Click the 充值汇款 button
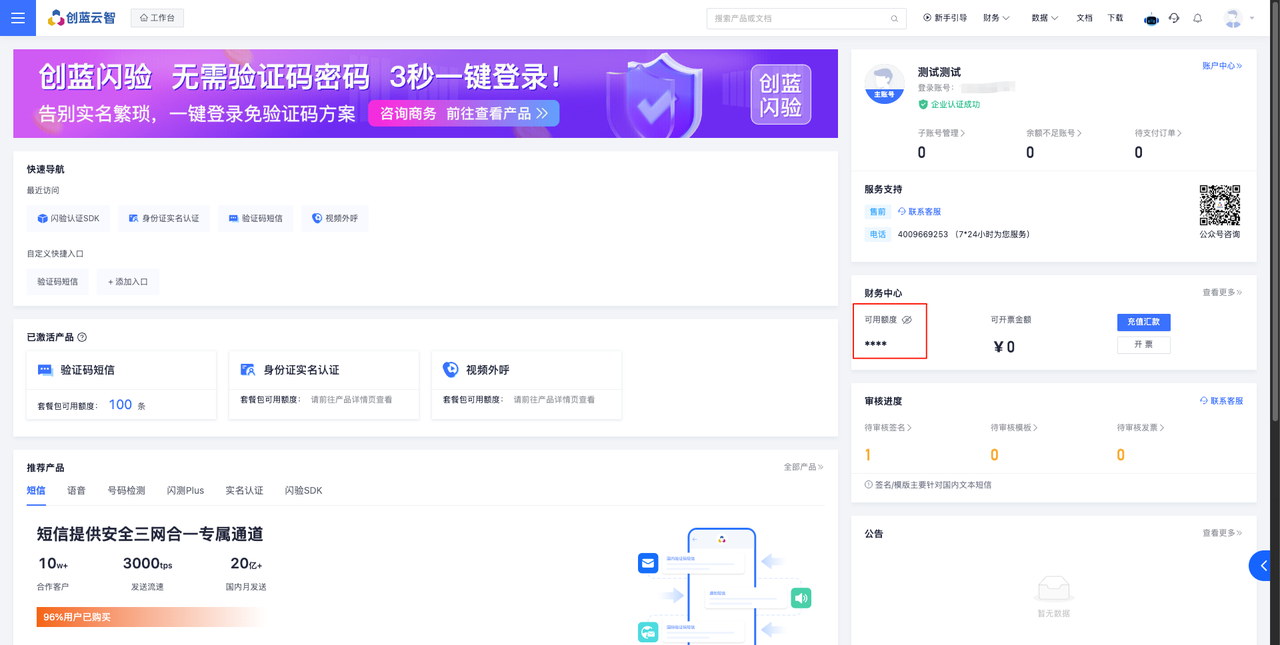This screenshot has width=1280, height=645. pos(1143,322)
